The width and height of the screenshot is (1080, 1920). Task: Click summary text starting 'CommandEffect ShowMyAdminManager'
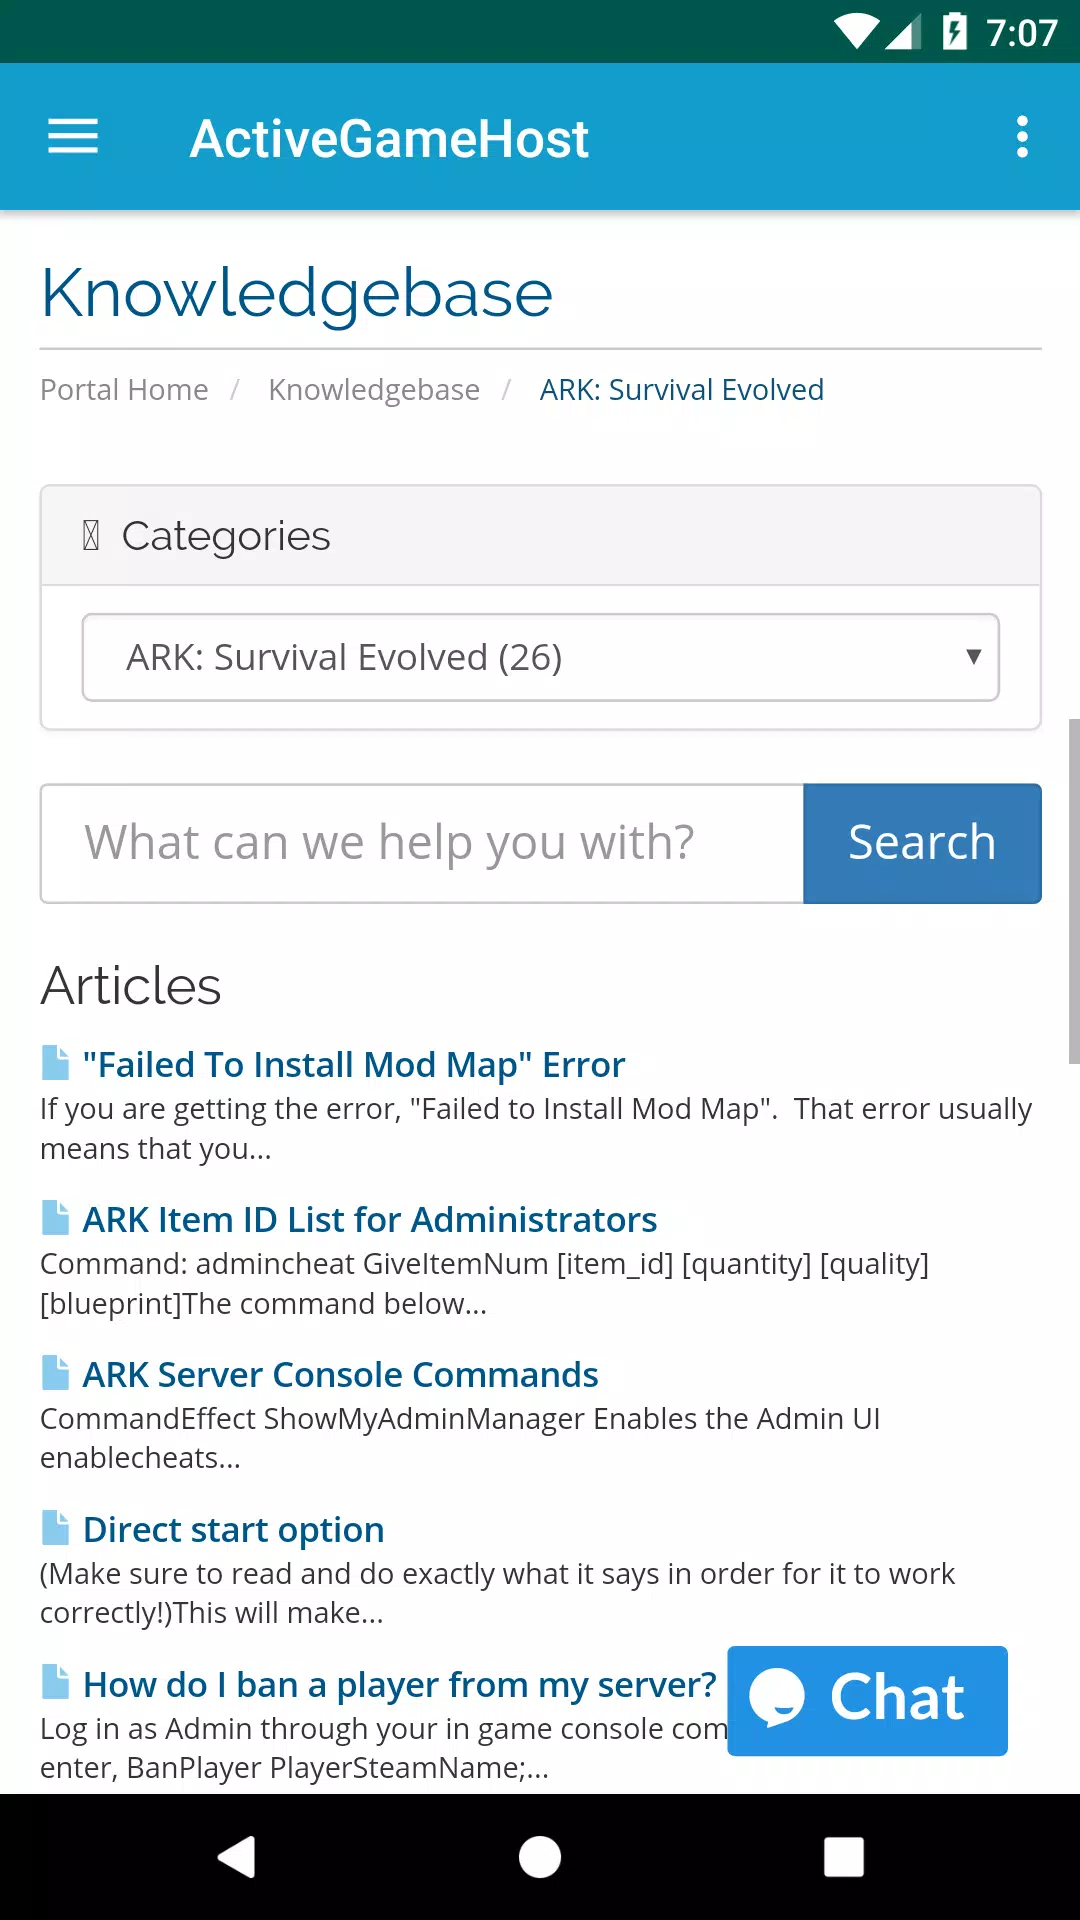tap(460, 1438)
